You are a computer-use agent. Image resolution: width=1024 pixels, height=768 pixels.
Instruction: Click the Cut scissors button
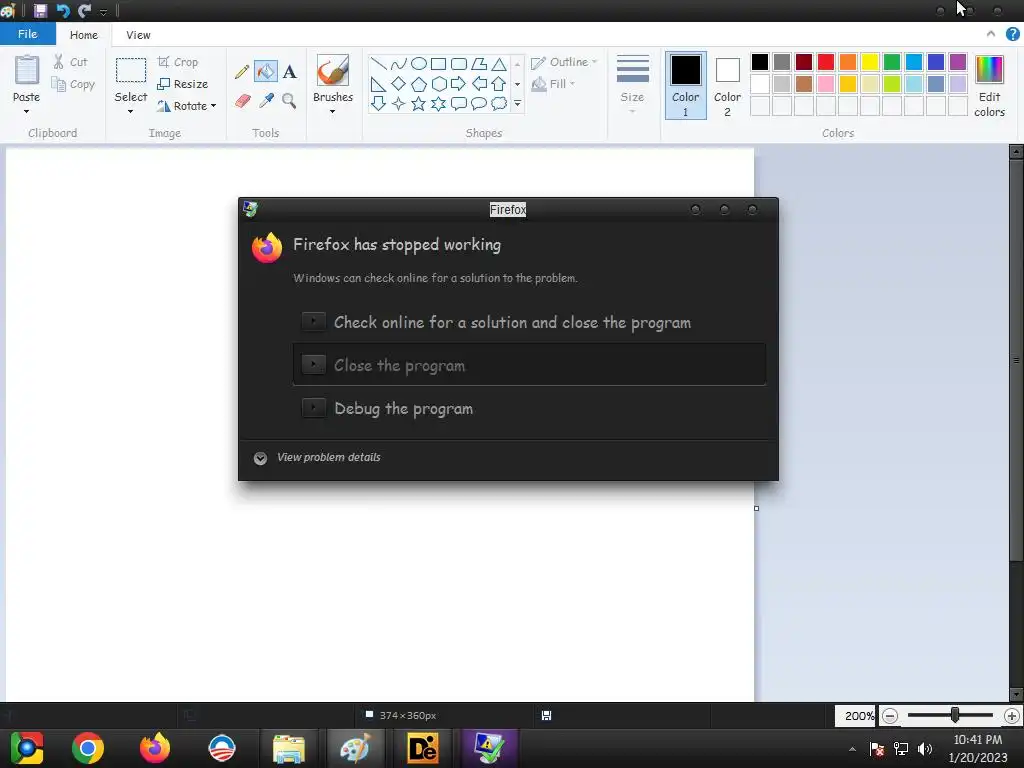[70, 62]
